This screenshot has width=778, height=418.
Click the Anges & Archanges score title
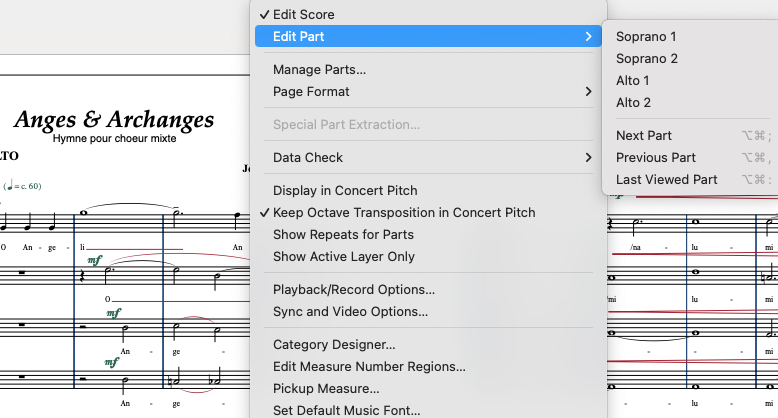click(x=114, y=120)
